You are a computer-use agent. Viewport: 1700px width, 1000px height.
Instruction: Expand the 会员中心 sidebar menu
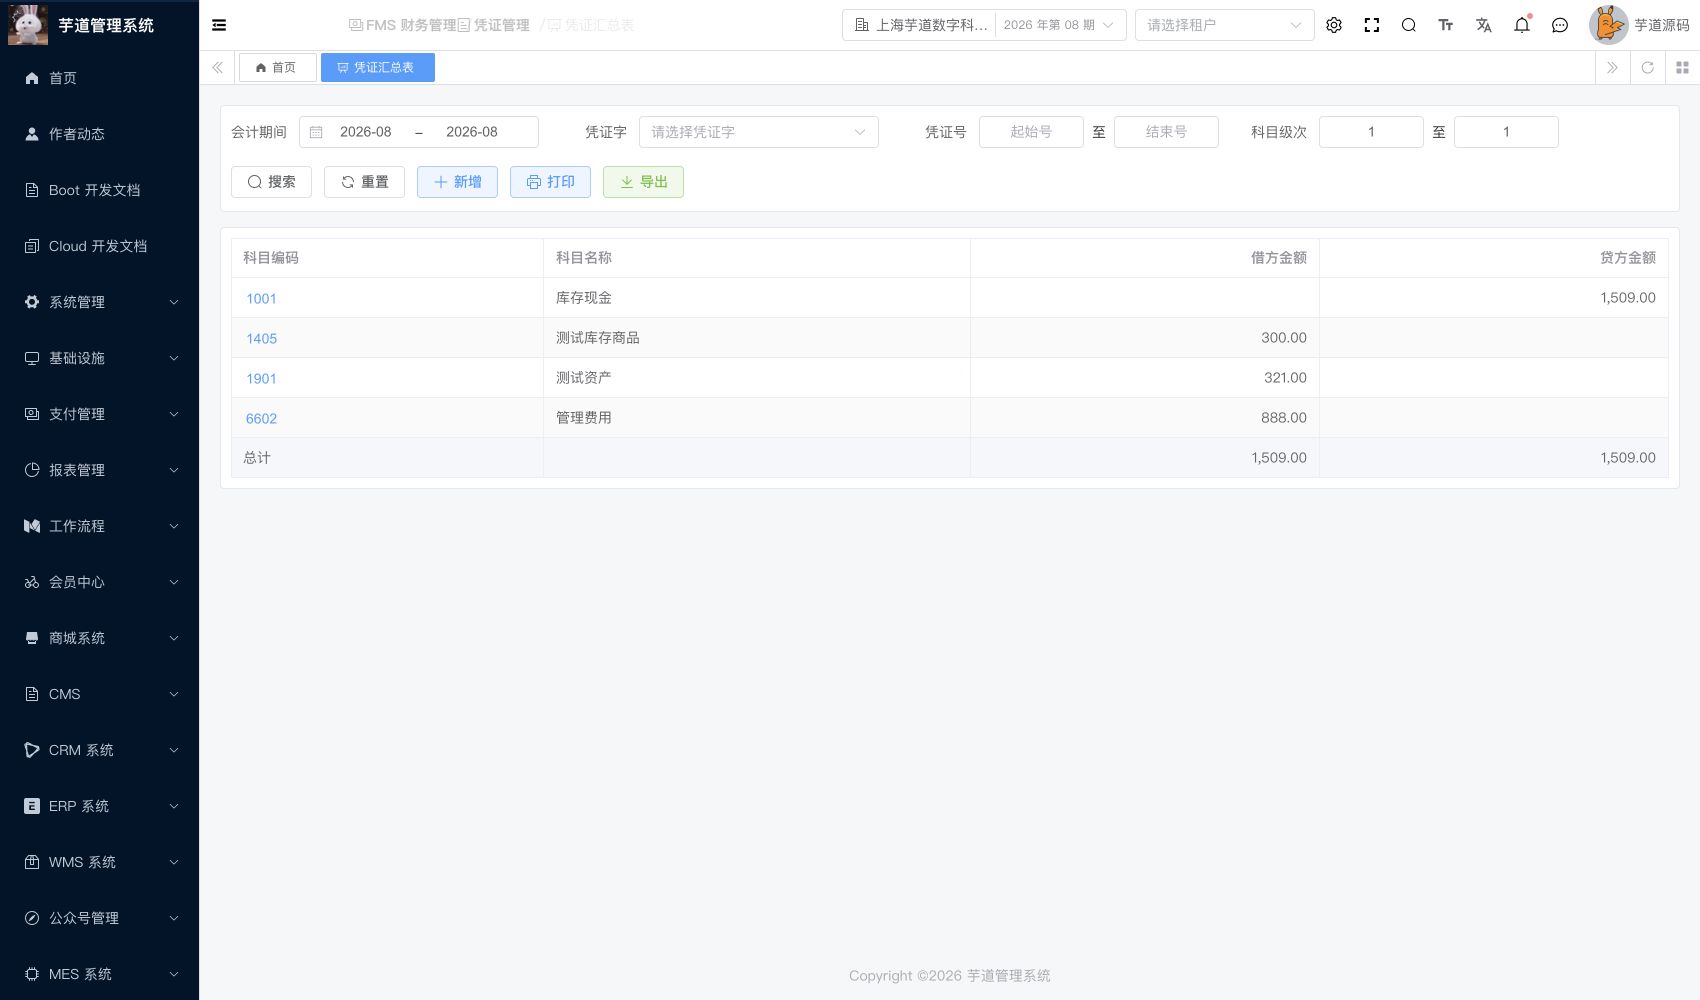click(99, 582)
